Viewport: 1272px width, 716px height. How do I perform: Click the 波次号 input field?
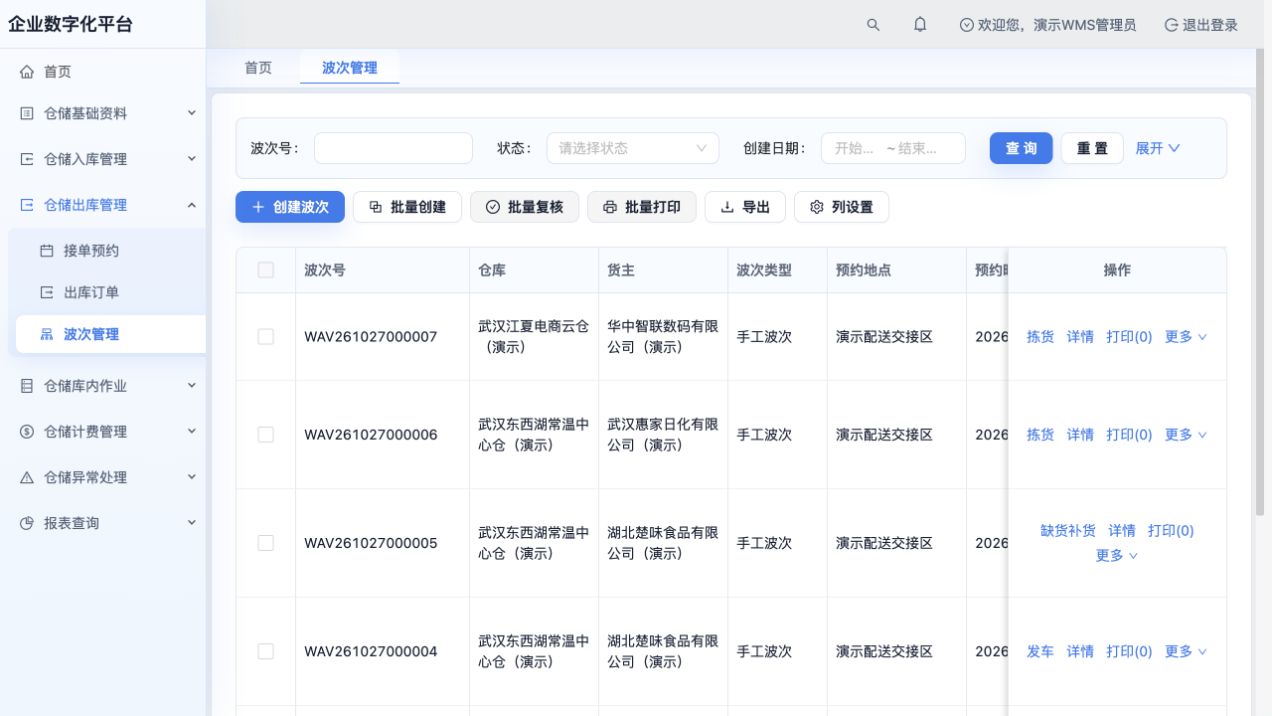tap(393, 148)
